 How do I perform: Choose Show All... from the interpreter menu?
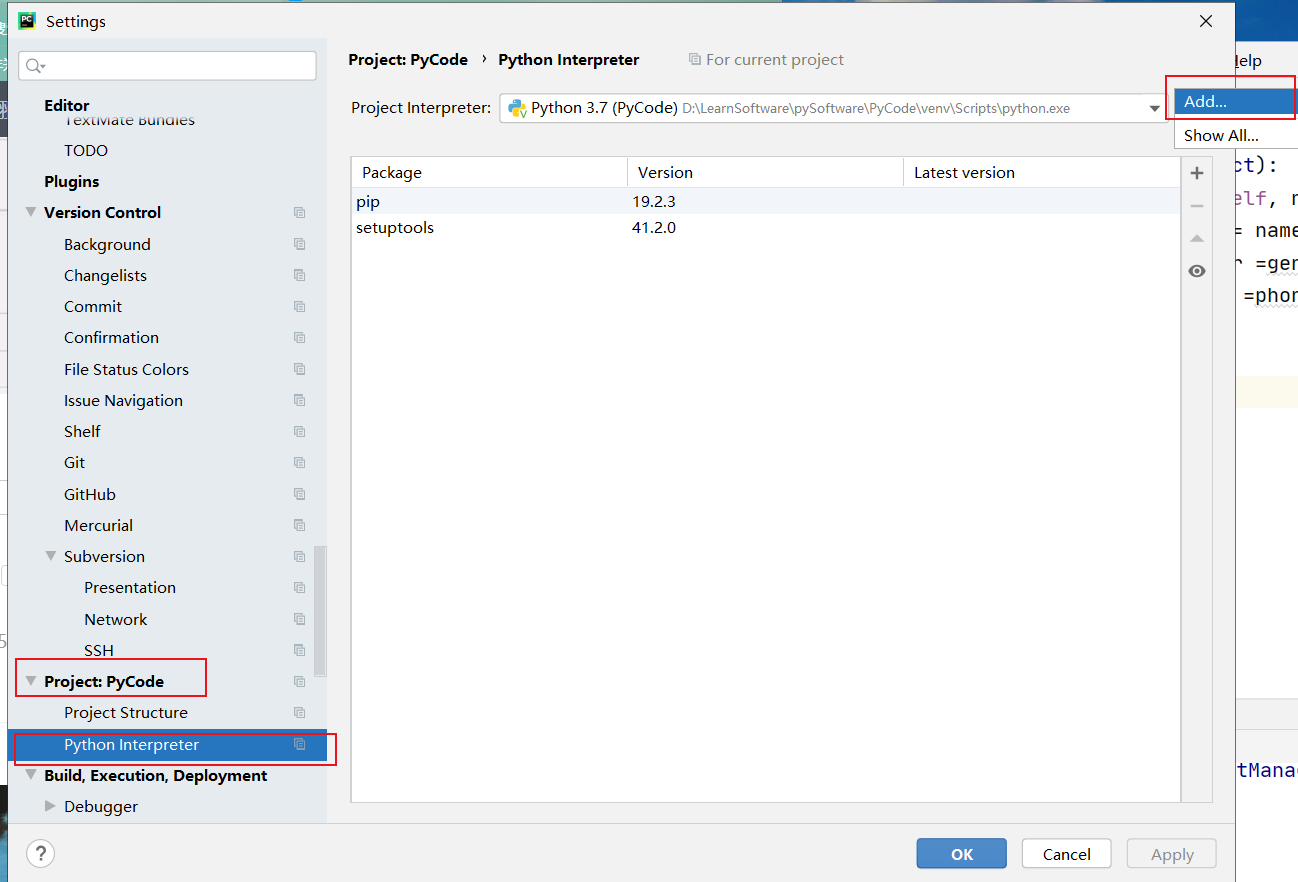coord(1235,135)
